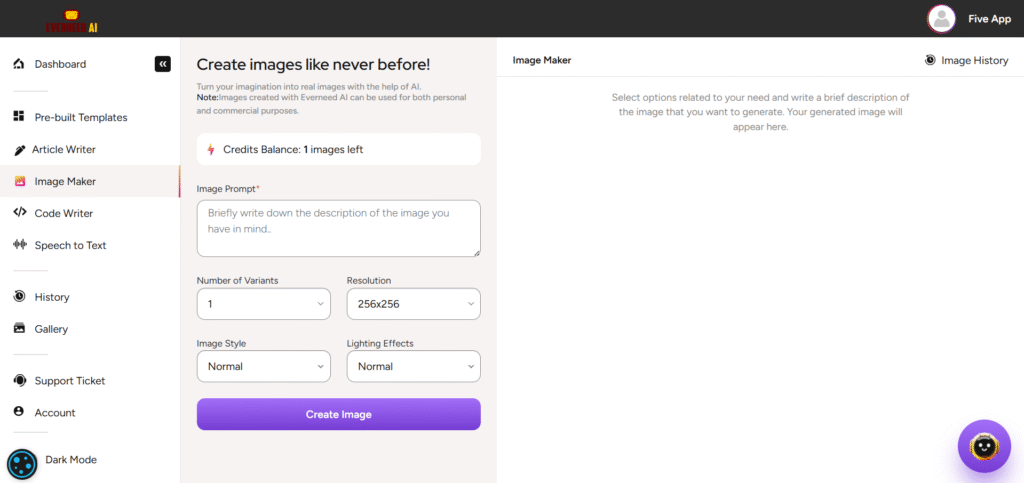
Task: Click the Number of Variants label
Action: coord(238,280)
